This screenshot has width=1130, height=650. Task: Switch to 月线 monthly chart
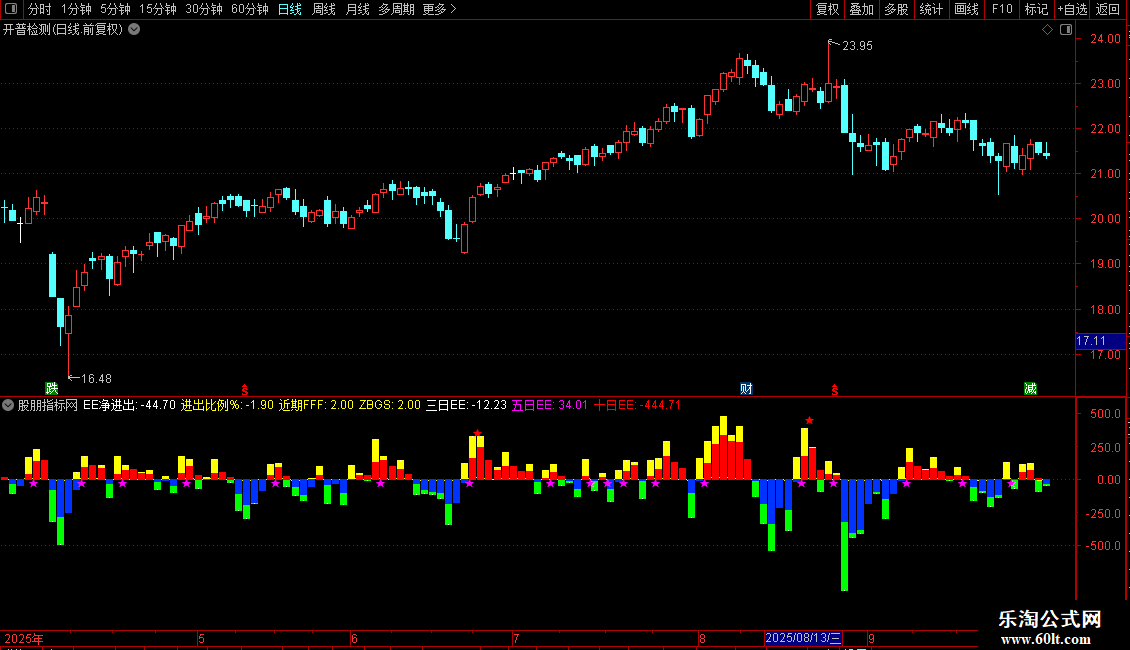(x=357, y=9)
